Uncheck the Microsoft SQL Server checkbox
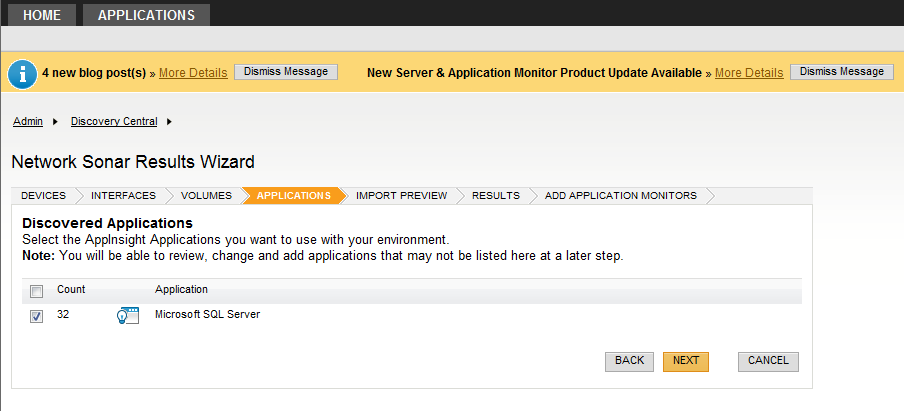The width and height of the screenshot is (904, 411). tap(36, 316)
